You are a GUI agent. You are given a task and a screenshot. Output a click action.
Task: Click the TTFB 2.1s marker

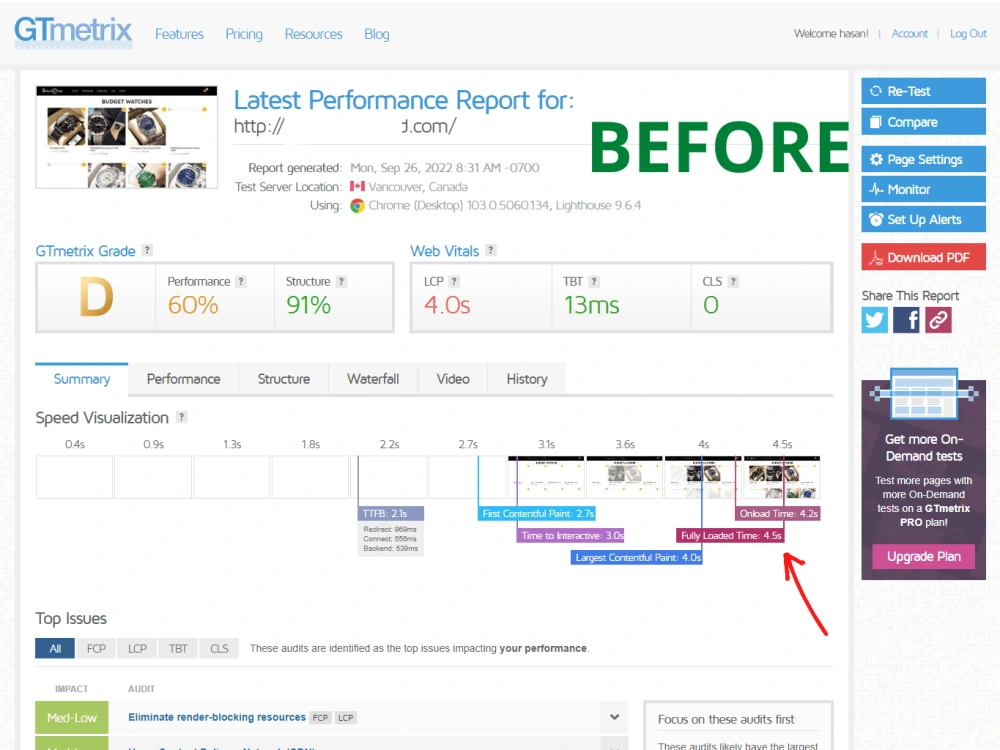tap(390, 513)
